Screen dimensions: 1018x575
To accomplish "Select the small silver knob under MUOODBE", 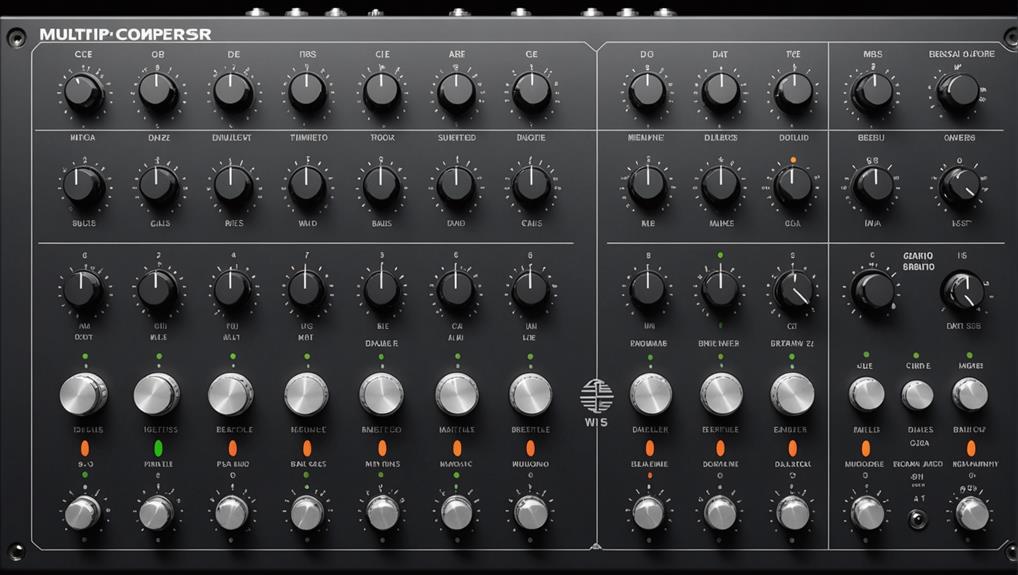I will point(867,513).
